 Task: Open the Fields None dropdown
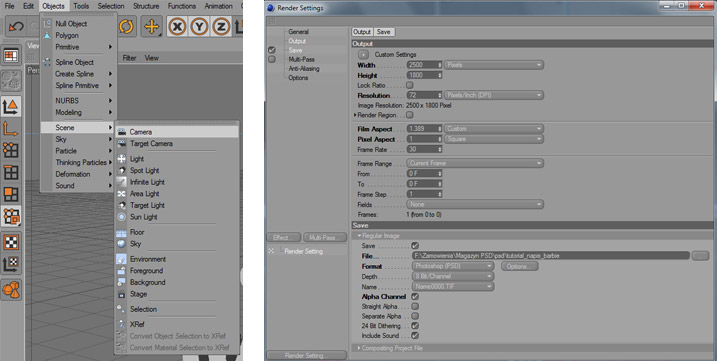[475, 205]
